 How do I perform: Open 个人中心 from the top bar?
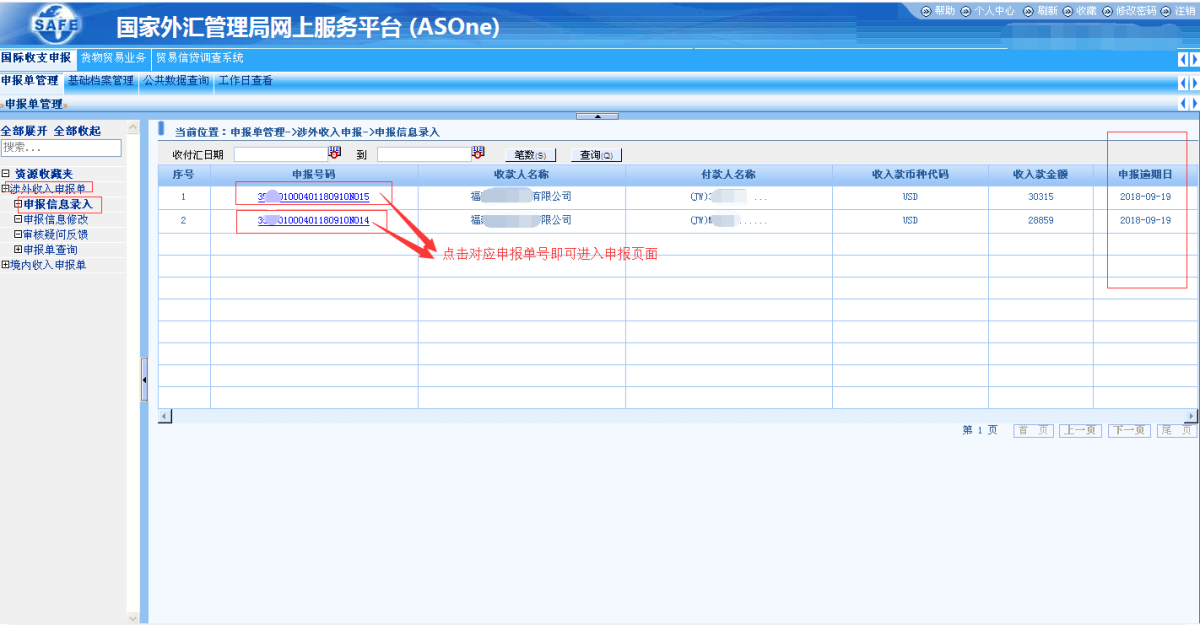tap(966, 11)
